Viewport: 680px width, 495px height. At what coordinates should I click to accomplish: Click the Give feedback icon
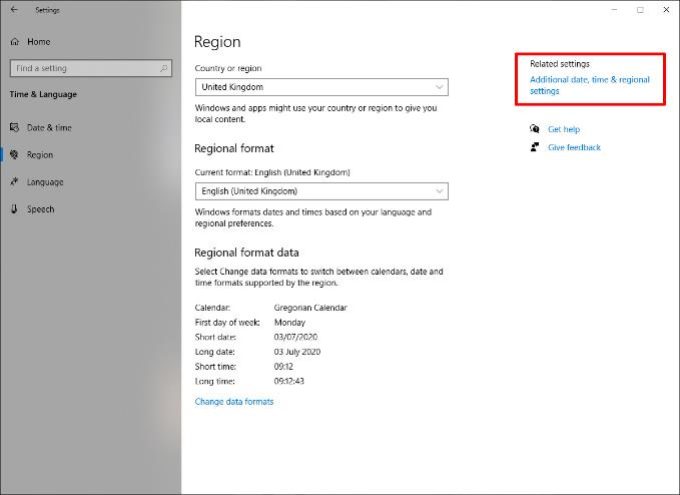coord(535,147)
